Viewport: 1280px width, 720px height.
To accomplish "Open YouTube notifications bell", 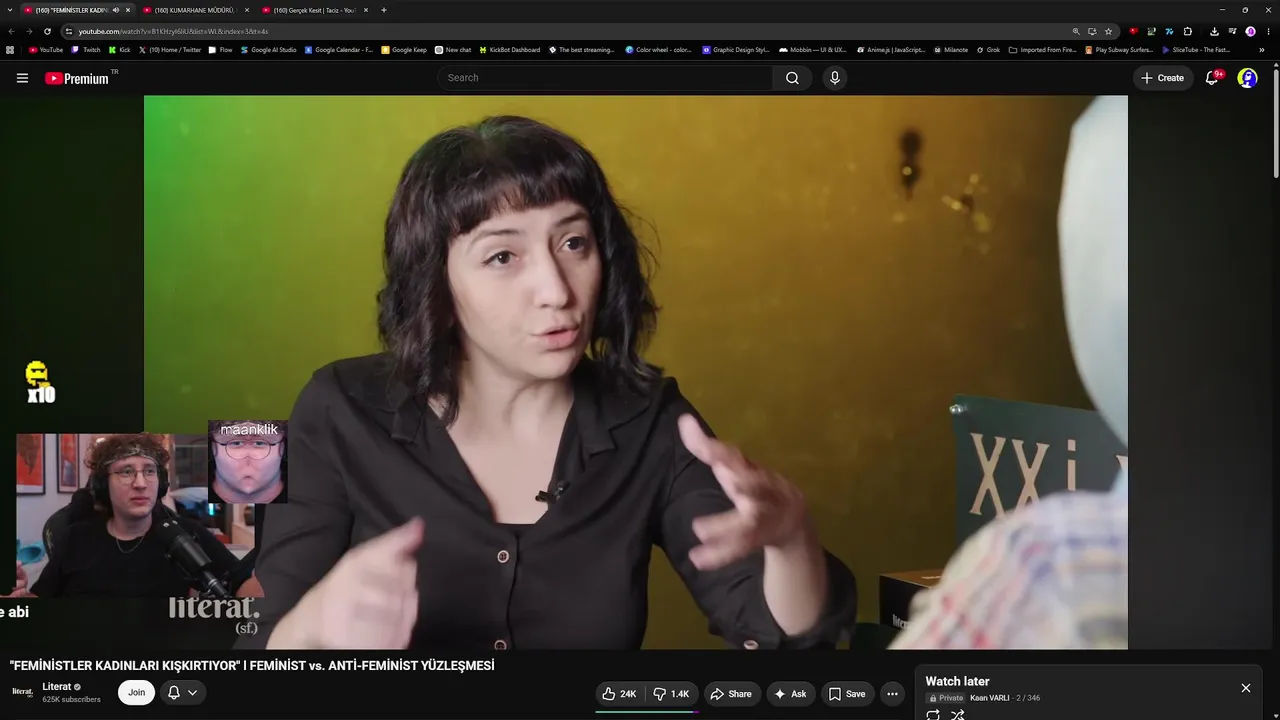I will click(x=1212, y=78).
